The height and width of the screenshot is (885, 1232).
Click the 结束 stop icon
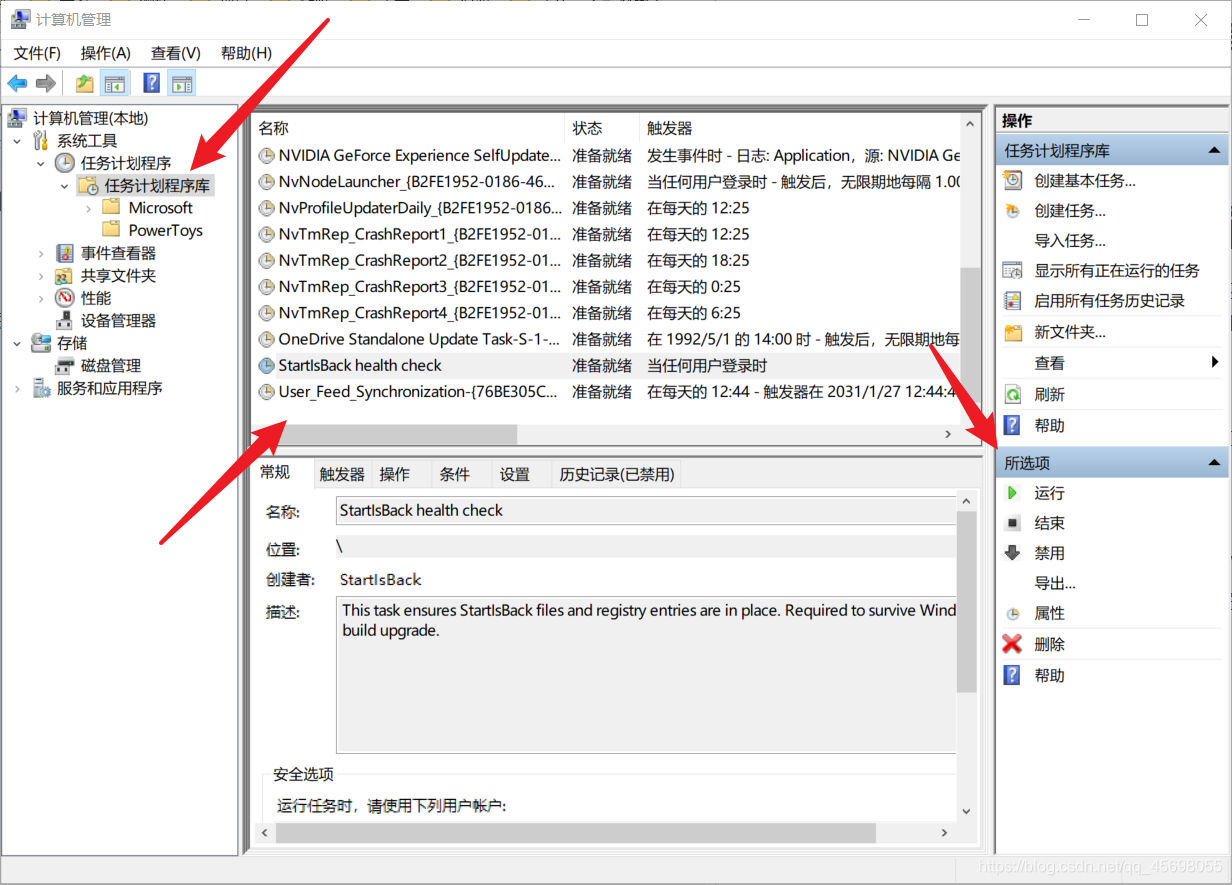point(1012,523)
